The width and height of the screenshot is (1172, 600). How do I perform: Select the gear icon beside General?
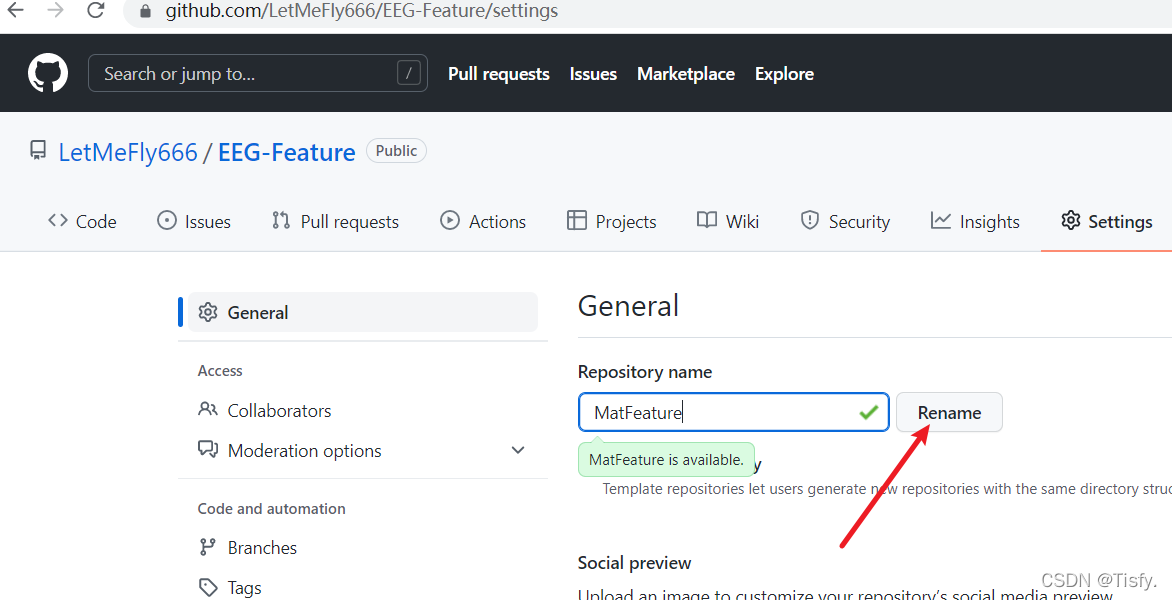point(208,312)
